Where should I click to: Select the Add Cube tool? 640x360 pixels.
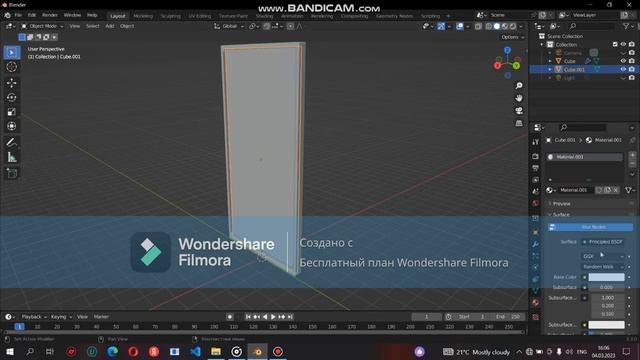pyautogui.click(x=11, y=173)
